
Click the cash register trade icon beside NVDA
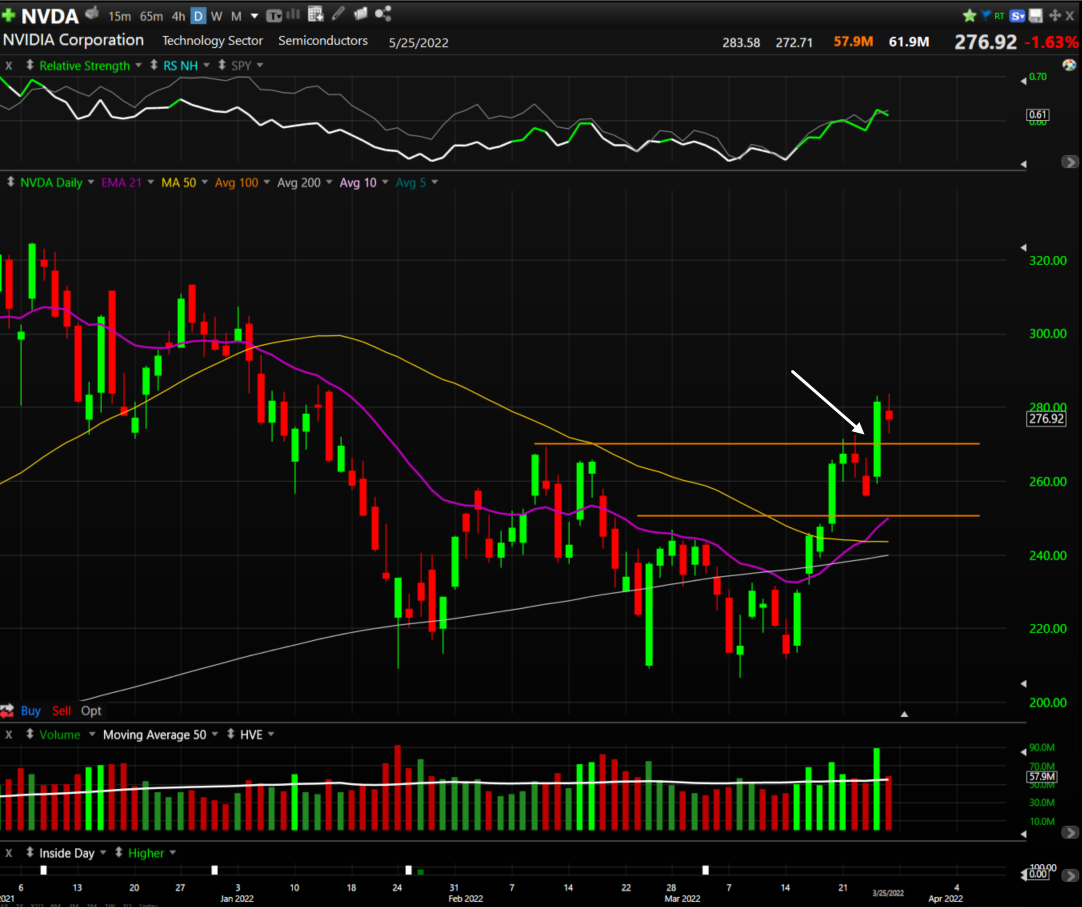click(x=92, y=14)
